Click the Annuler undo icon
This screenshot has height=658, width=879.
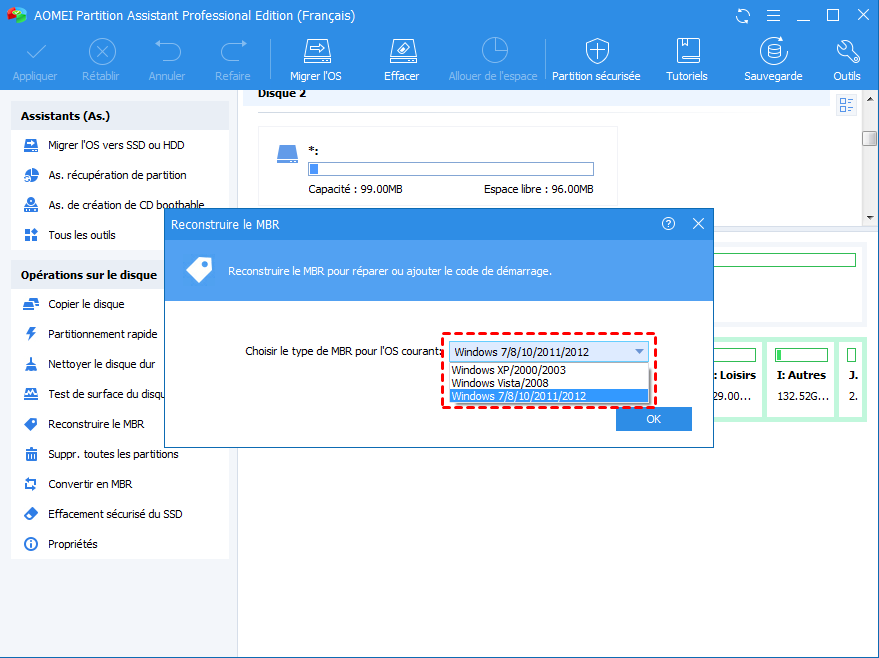[x=168, y=51]
